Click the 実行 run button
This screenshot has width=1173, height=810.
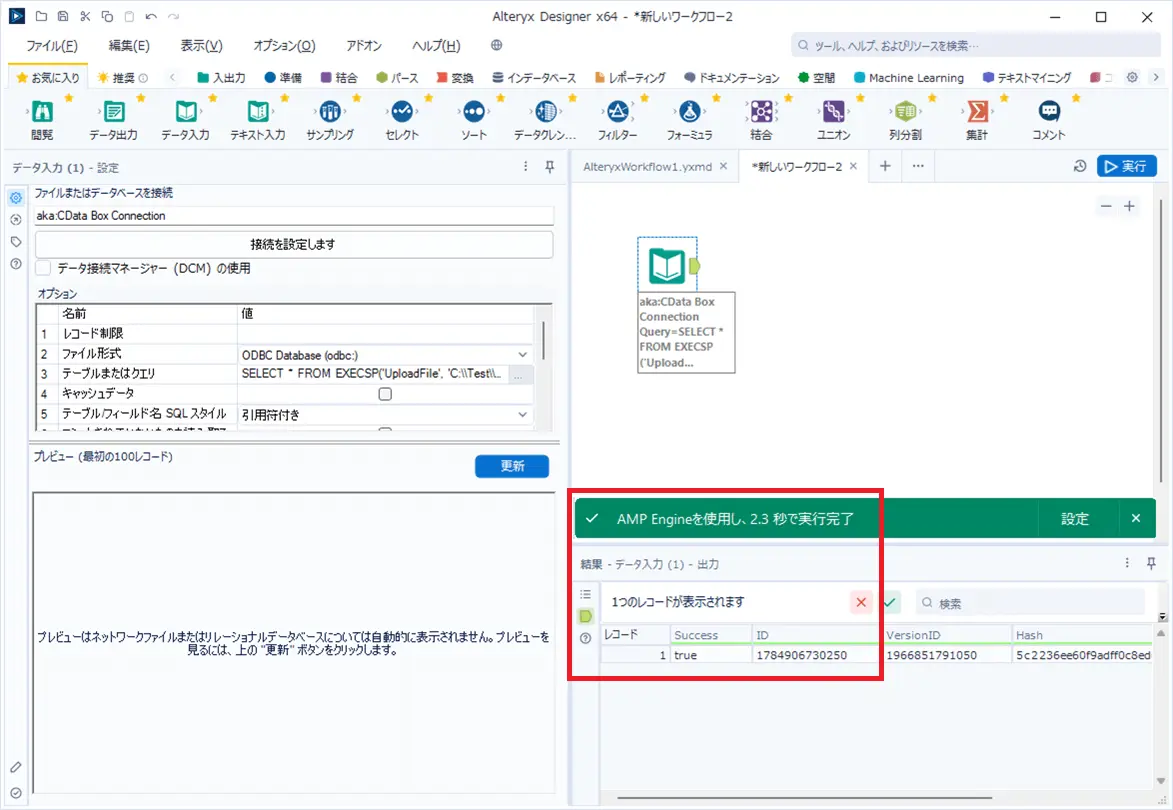tap(1127, 166)
